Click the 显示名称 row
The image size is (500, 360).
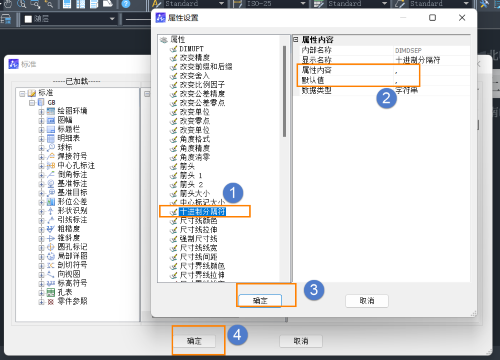pos(382,60)
